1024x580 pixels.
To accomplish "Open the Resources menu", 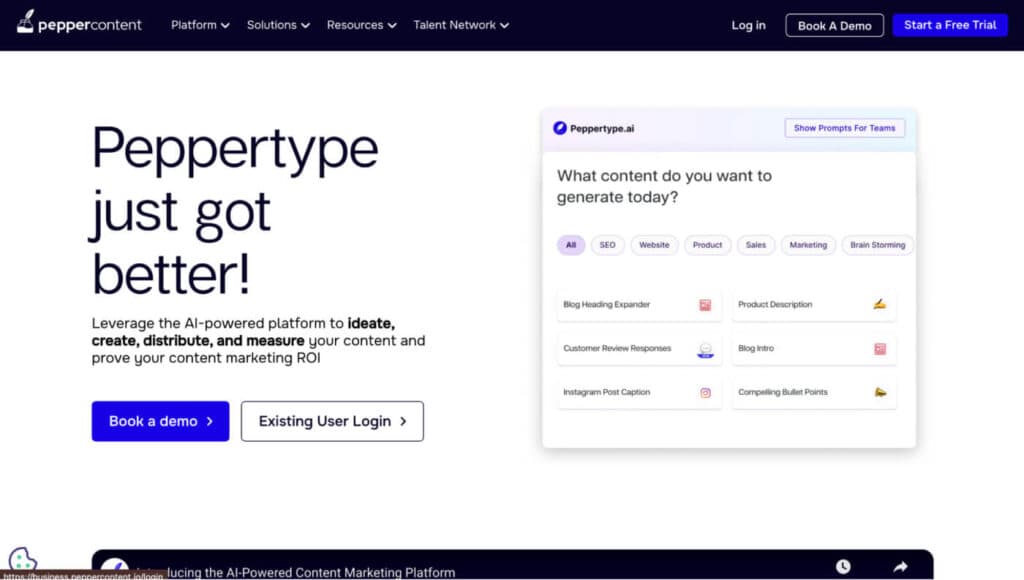I will click(360, 25).
